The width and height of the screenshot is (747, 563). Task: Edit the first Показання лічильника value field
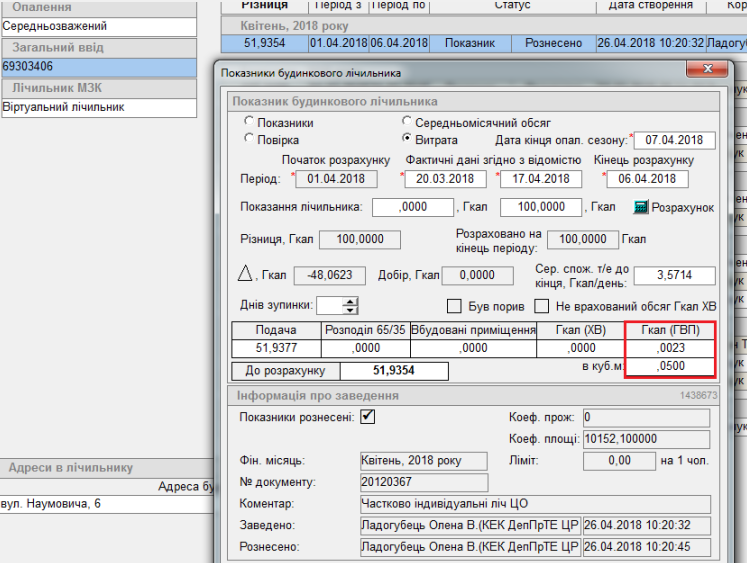(413, 207)
